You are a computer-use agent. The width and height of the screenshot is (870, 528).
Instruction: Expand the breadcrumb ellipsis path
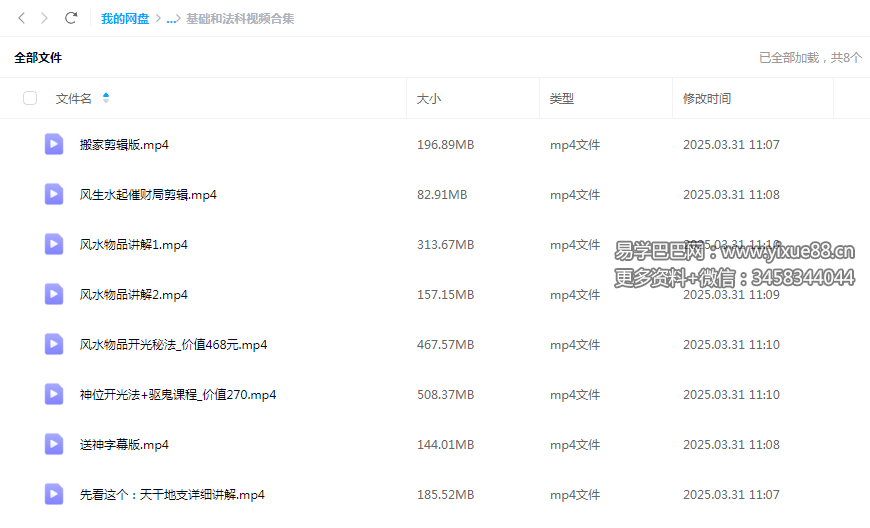[171, 19]
